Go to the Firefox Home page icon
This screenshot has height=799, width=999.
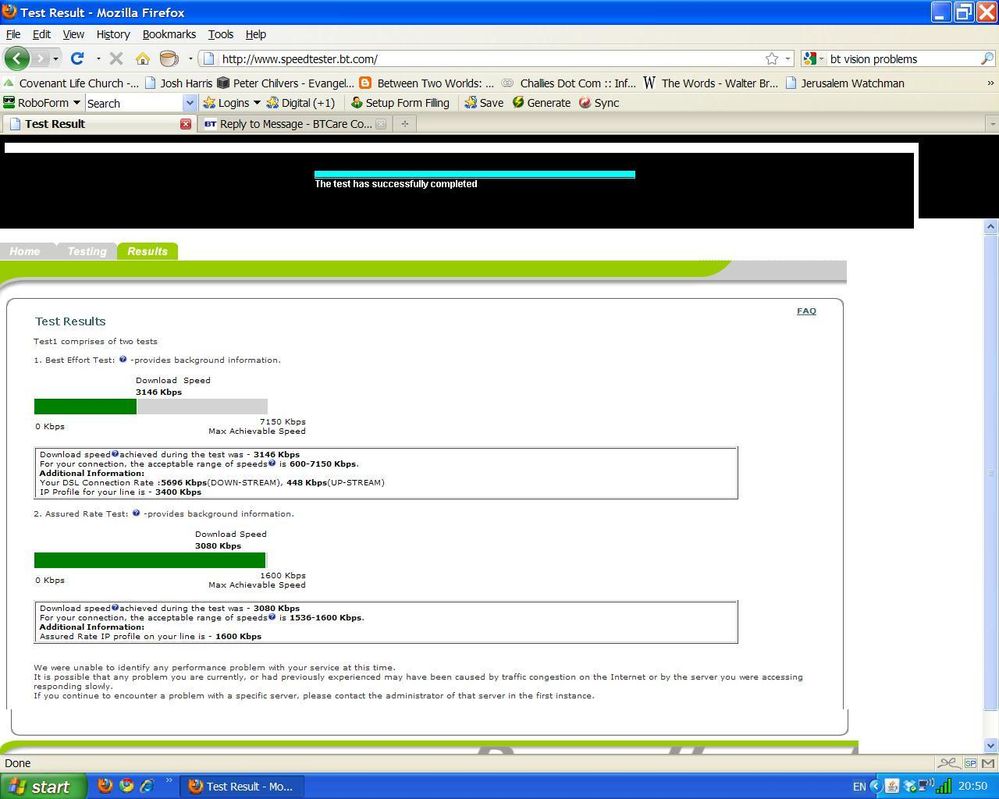click(143, 59)
